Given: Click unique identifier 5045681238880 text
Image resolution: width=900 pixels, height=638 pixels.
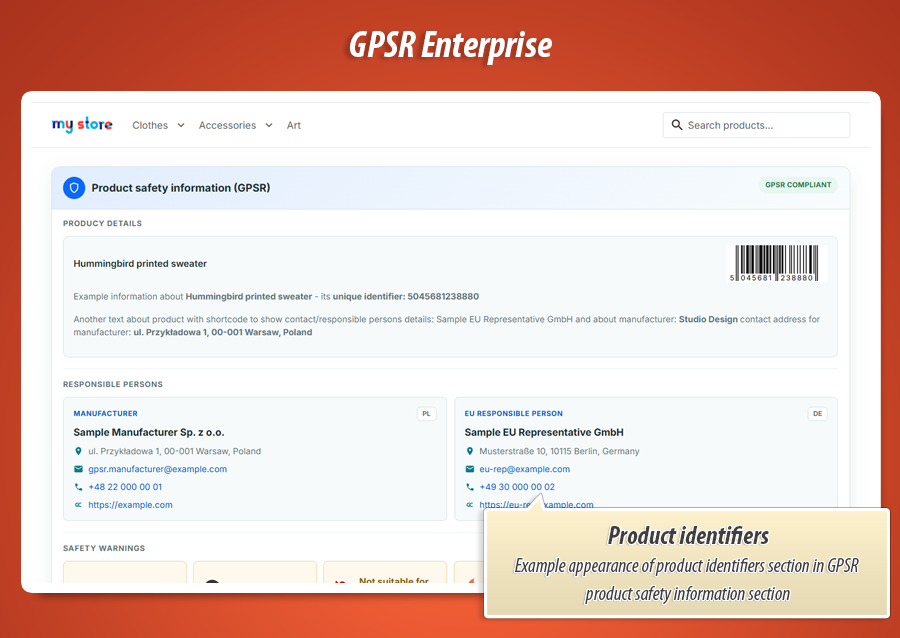Looking at the screenshot, I should [x=406, y=297].
